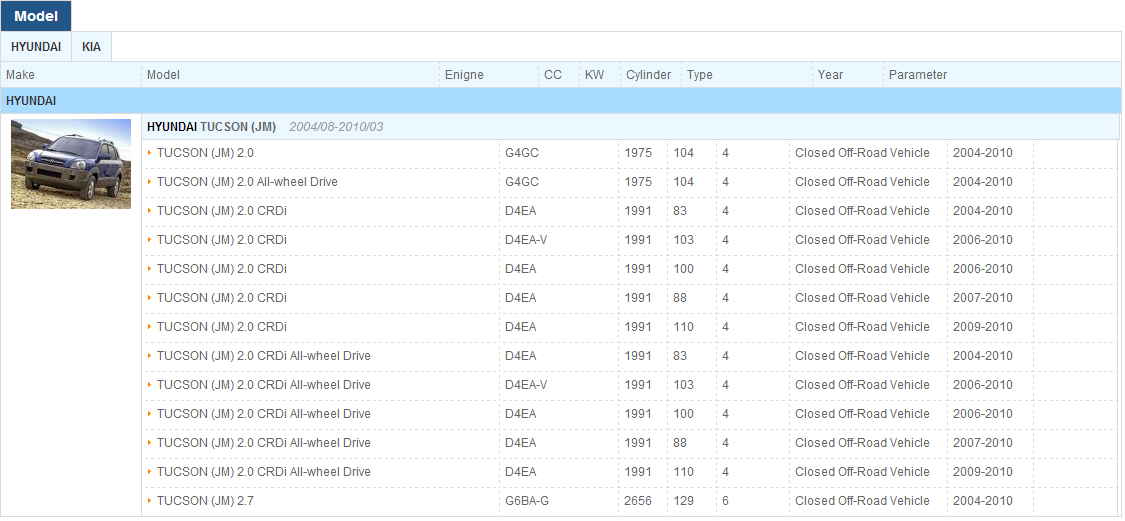
Task: Click the HYUNDAI make section bar
Action: [x=560, y=101]
